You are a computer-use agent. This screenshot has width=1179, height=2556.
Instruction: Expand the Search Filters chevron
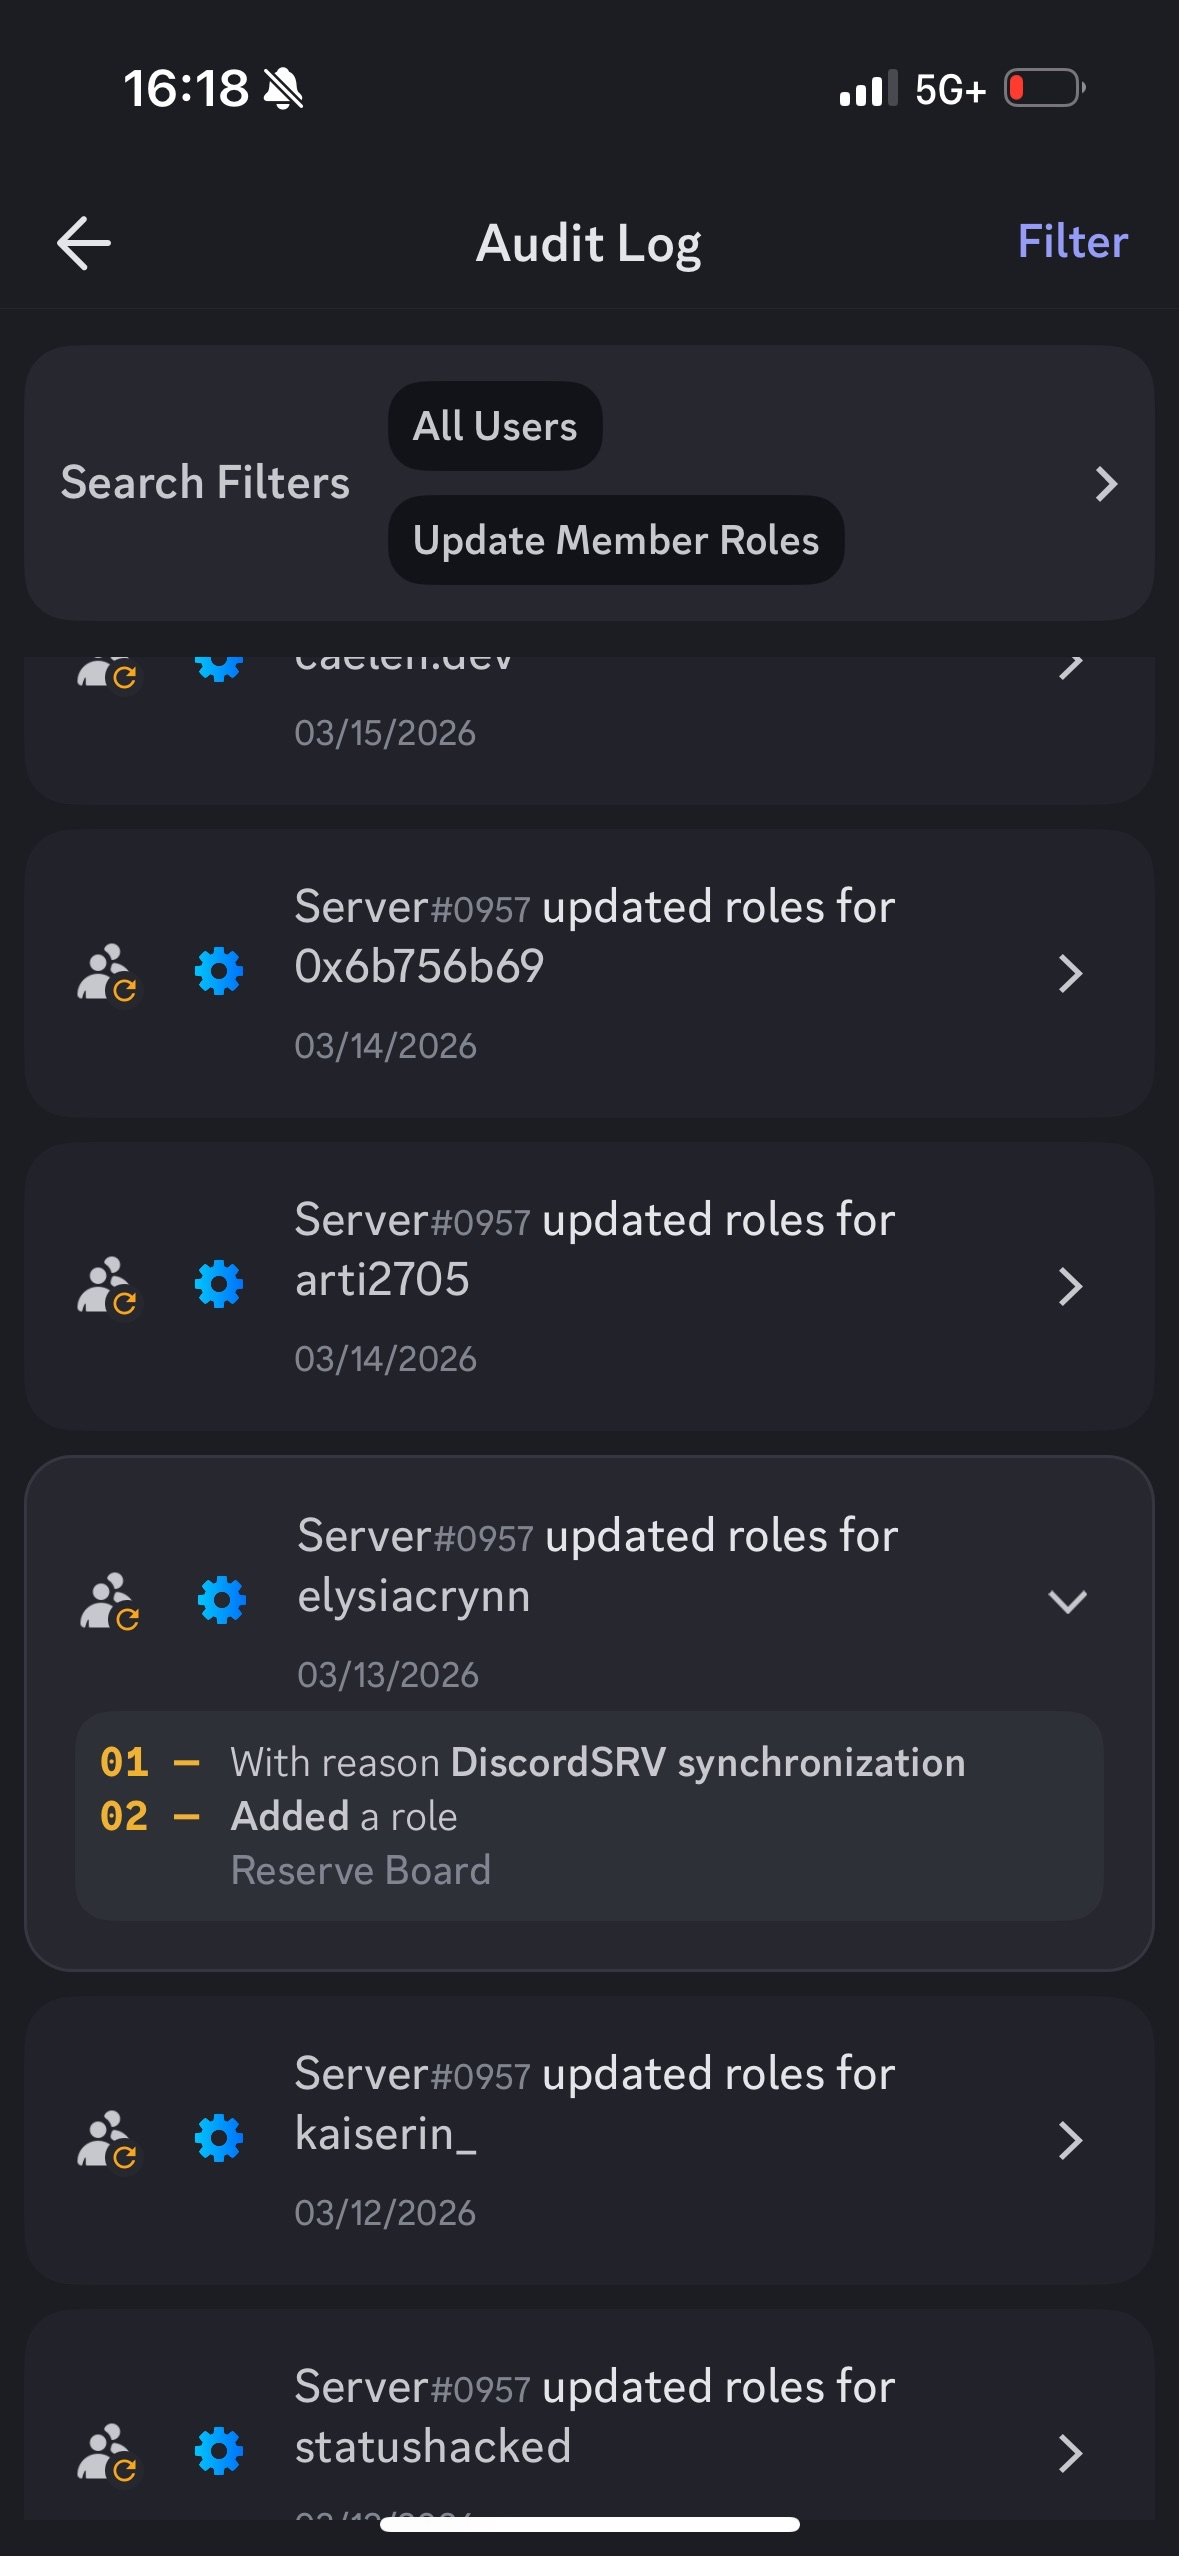[x=1105, y=484]
